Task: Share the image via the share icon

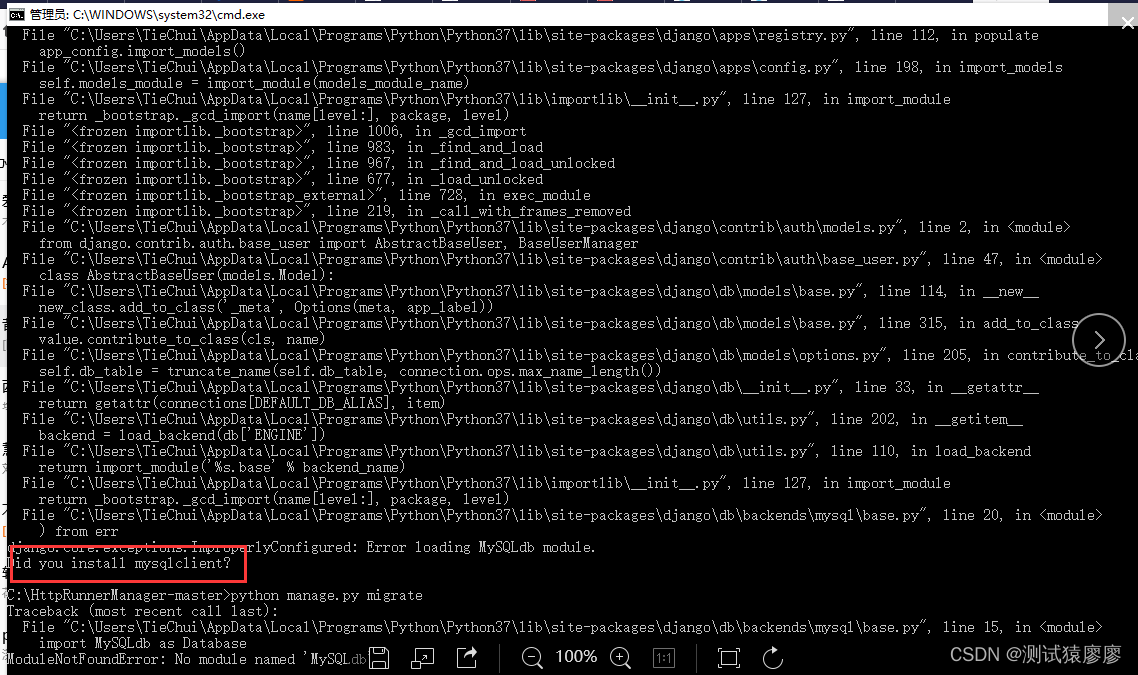Action: pos(464,657)
